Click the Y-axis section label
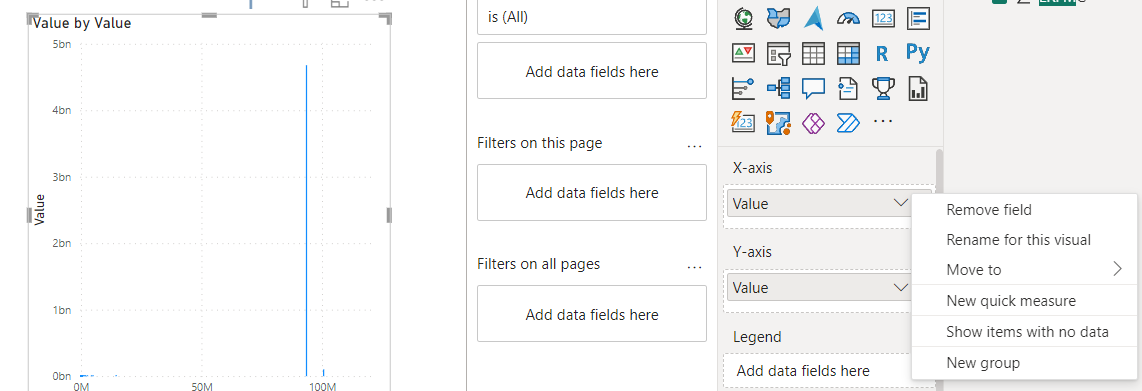Screen dimensions: 1142x391 click(x=752, y=252)
